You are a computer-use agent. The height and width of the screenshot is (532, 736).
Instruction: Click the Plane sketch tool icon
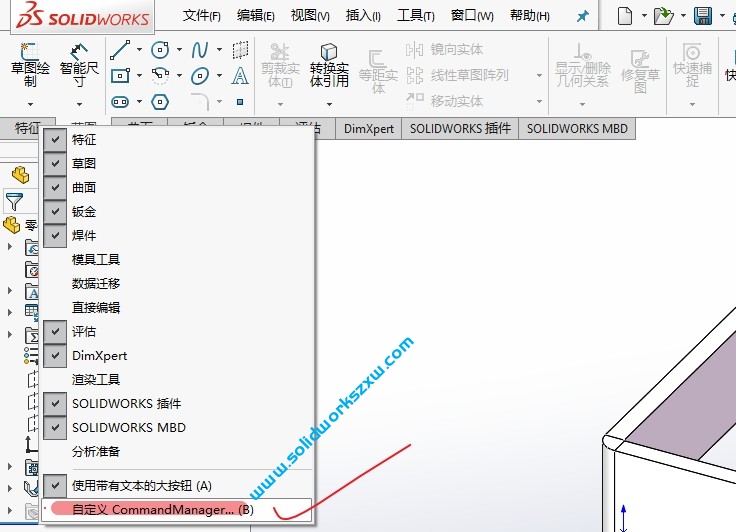coord(240,49)
